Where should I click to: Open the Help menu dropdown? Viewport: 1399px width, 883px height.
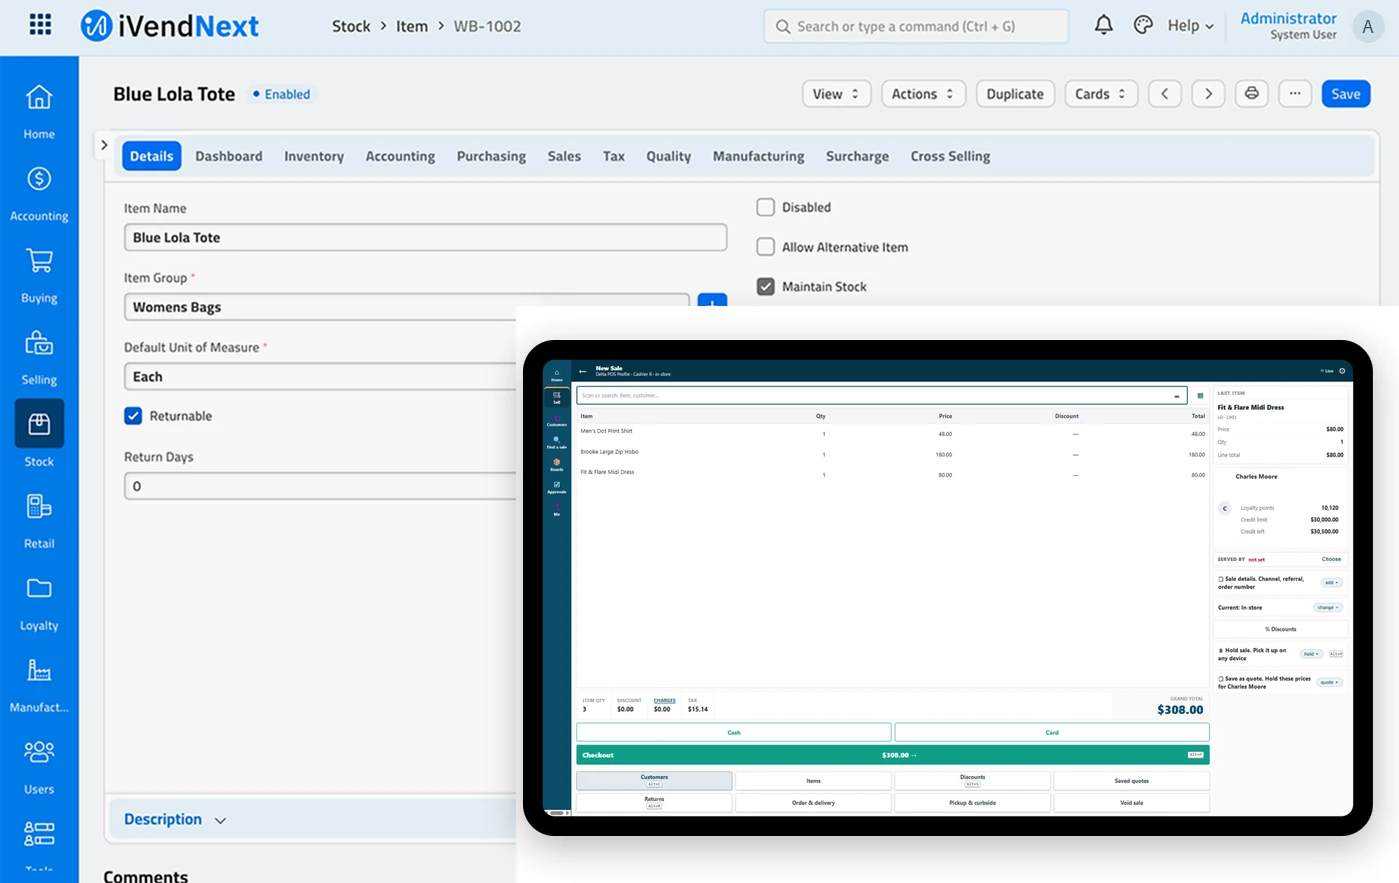1190,26
